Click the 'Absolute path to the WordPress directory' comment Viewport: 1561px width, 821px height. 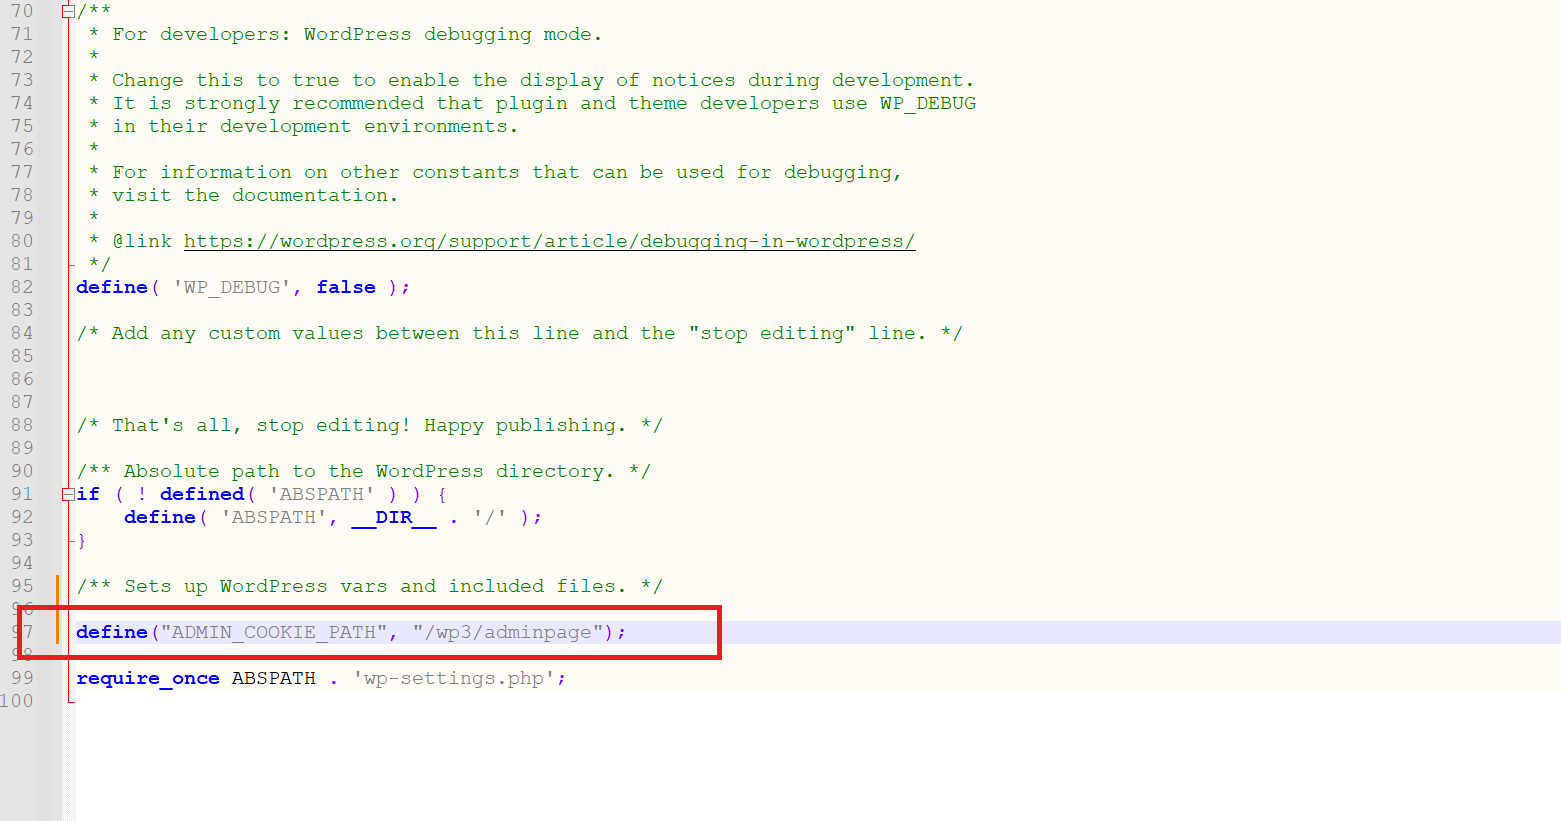pos(363,471)
